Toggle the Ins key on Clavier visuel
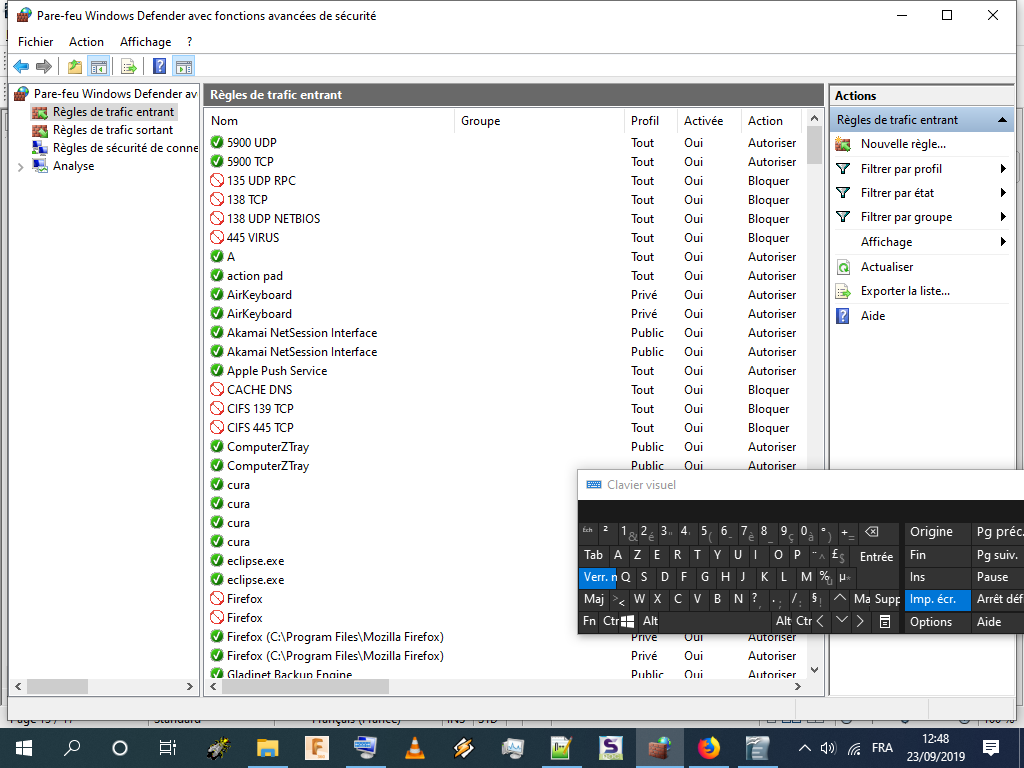 [x=936, y=577]
